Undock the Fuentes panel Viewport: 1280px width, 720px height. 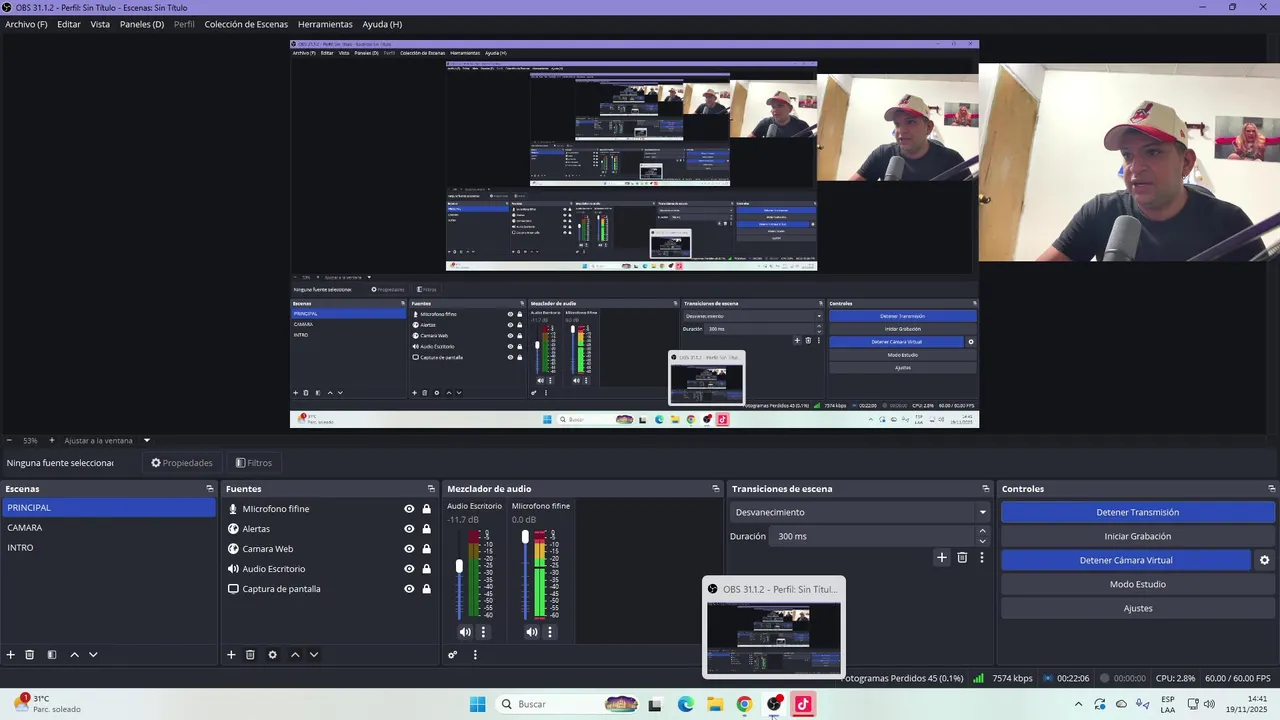(x=431, y=489)
